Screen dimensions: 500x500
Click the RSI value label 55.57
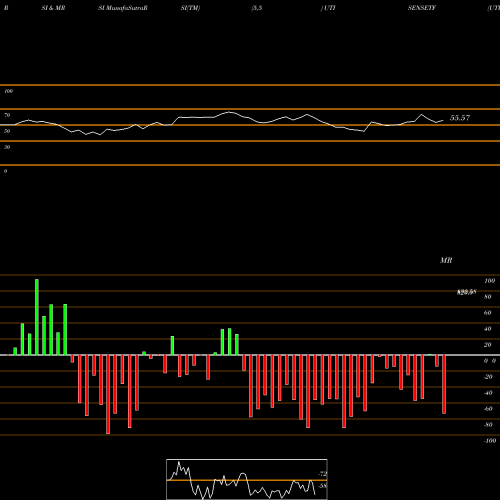click(460, 118)
